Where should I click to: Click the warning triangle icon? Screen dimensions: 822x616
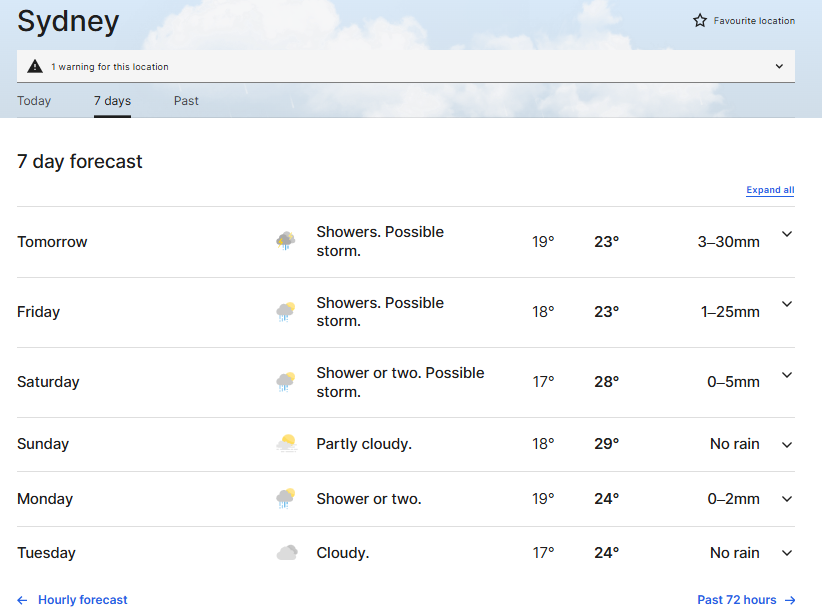click(x=35, y=67)
